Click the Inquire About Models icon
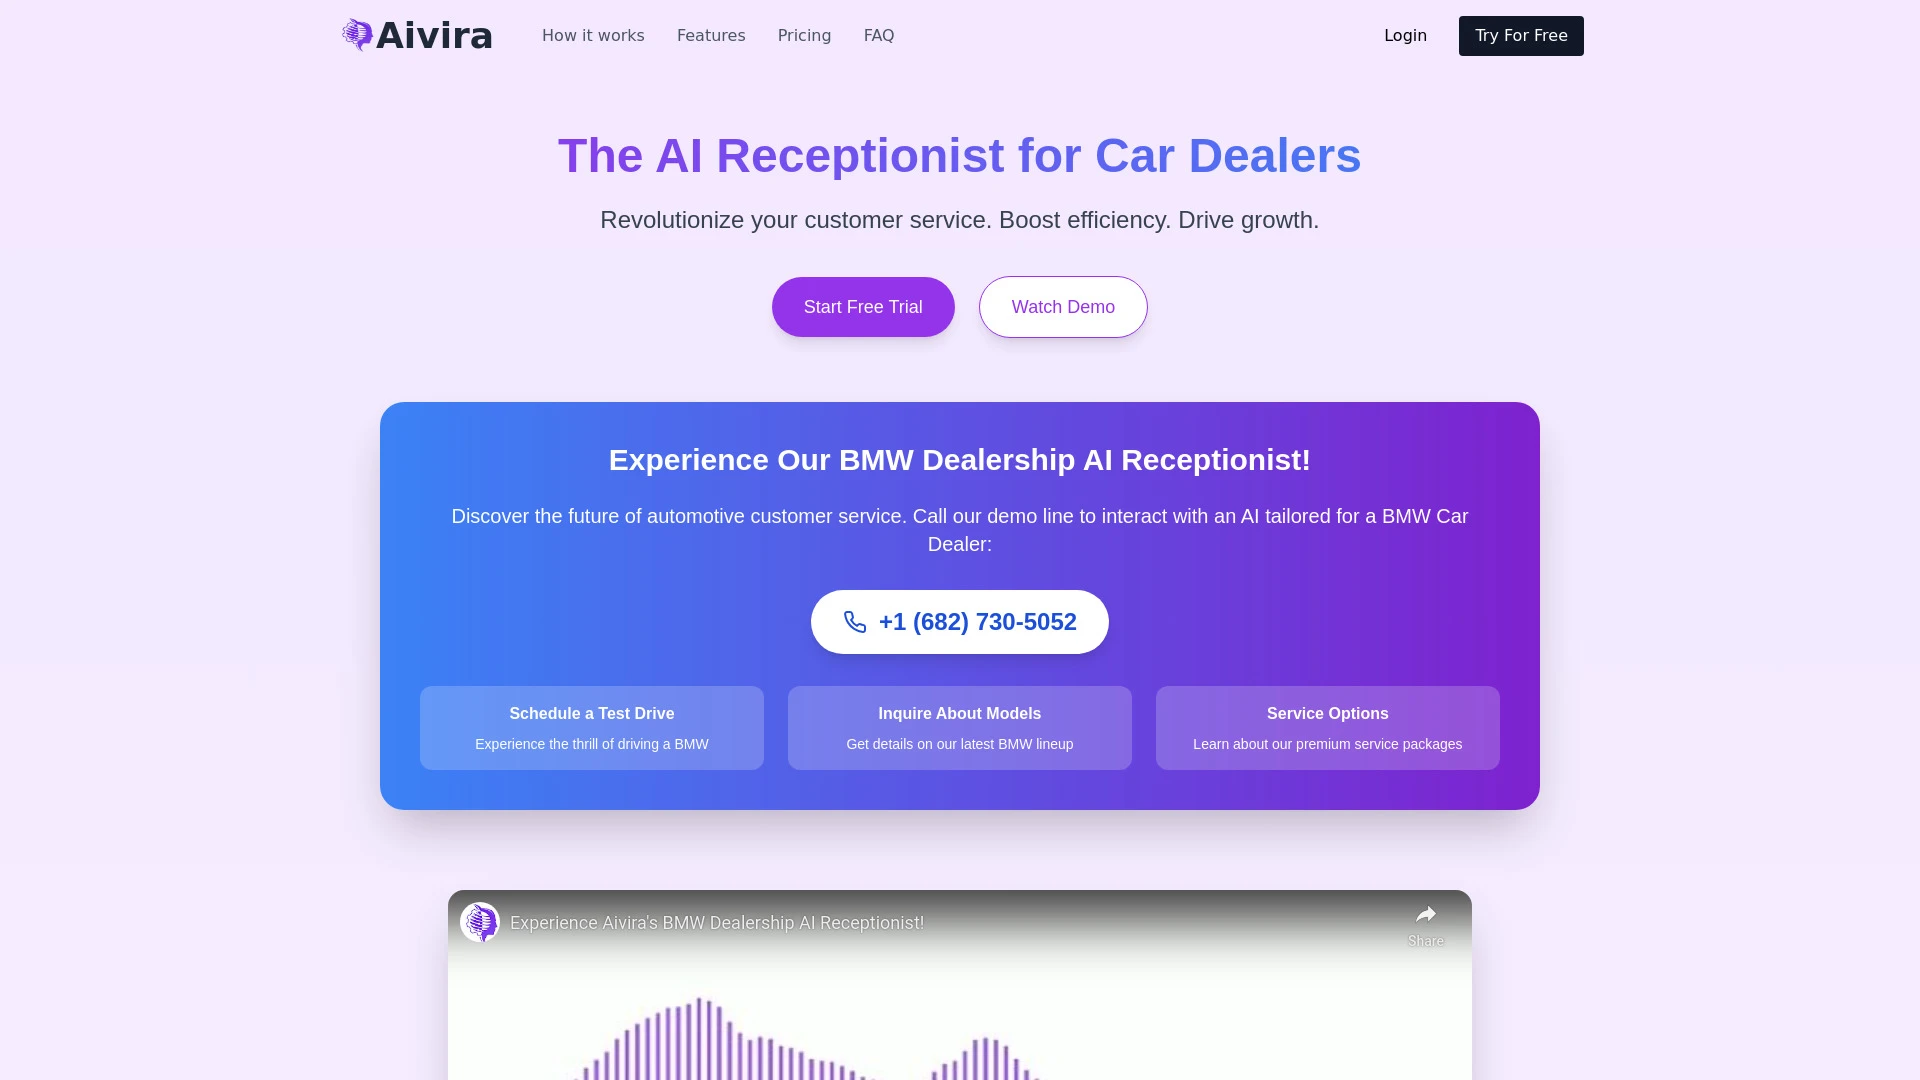The image size is (1920, 1080). tap(960, 727)
